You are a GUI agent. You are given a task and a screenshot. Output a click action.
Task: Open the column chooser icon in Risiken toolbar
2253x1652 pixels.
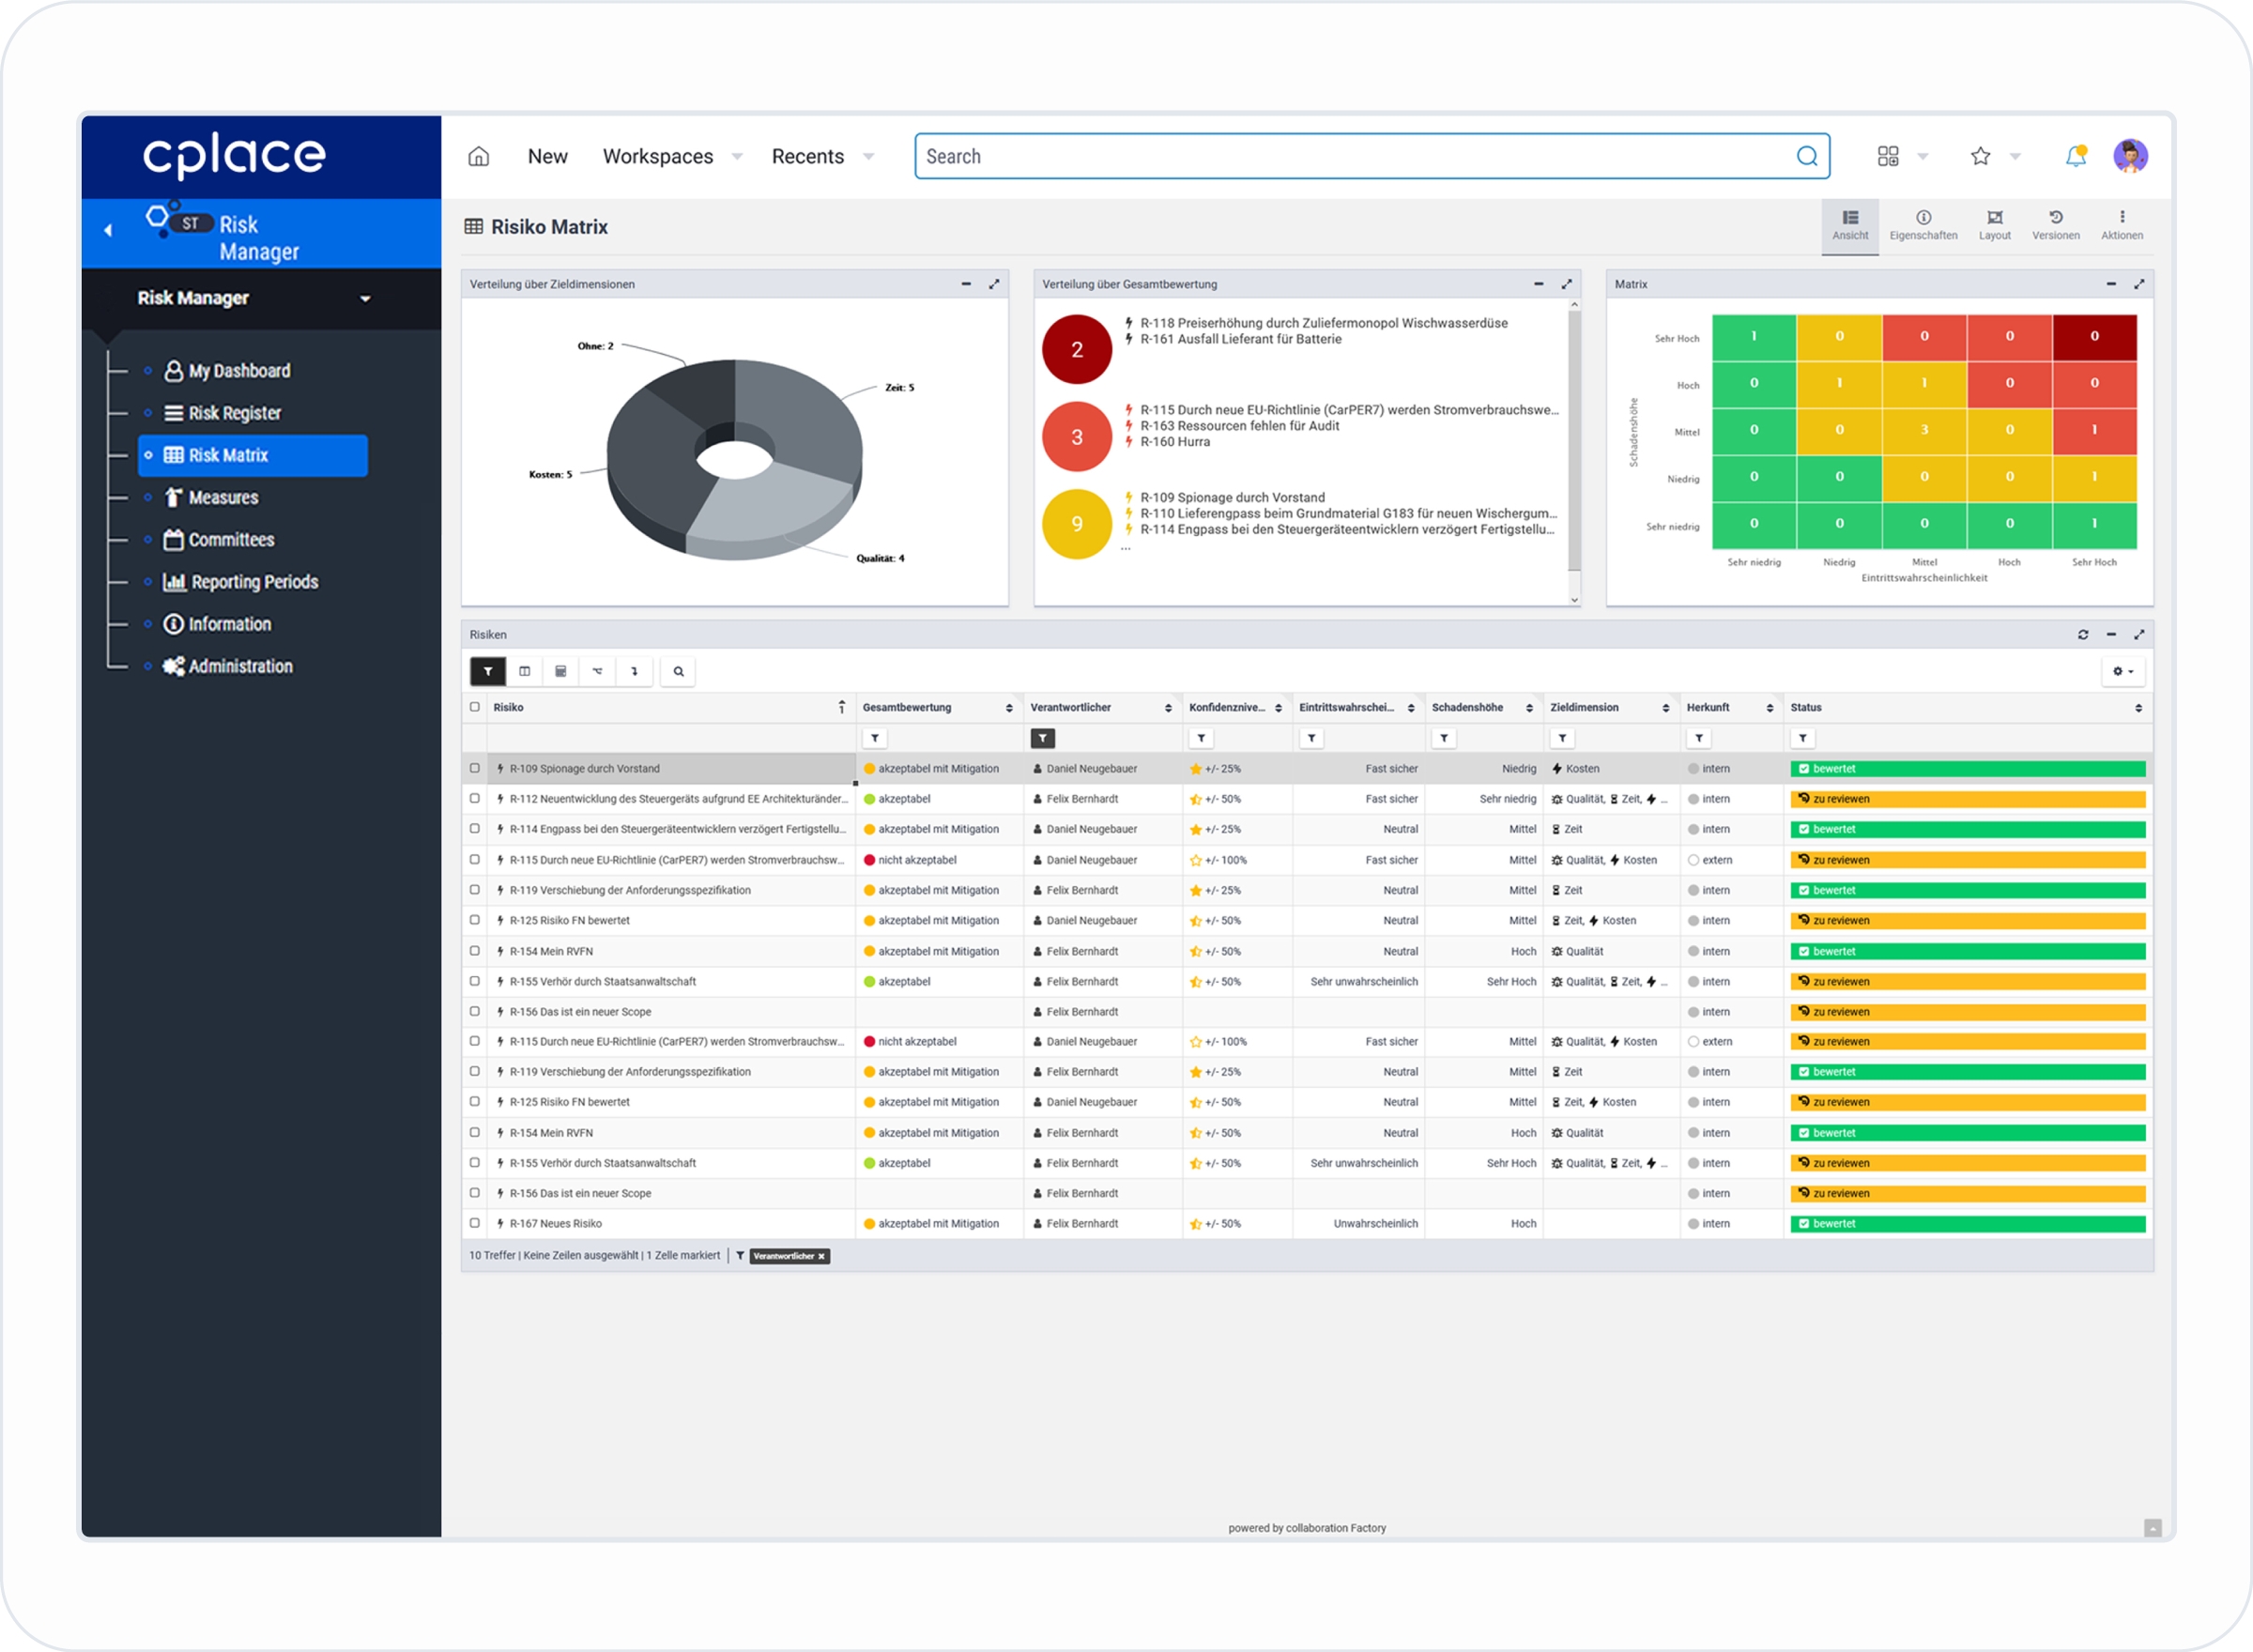524,671
